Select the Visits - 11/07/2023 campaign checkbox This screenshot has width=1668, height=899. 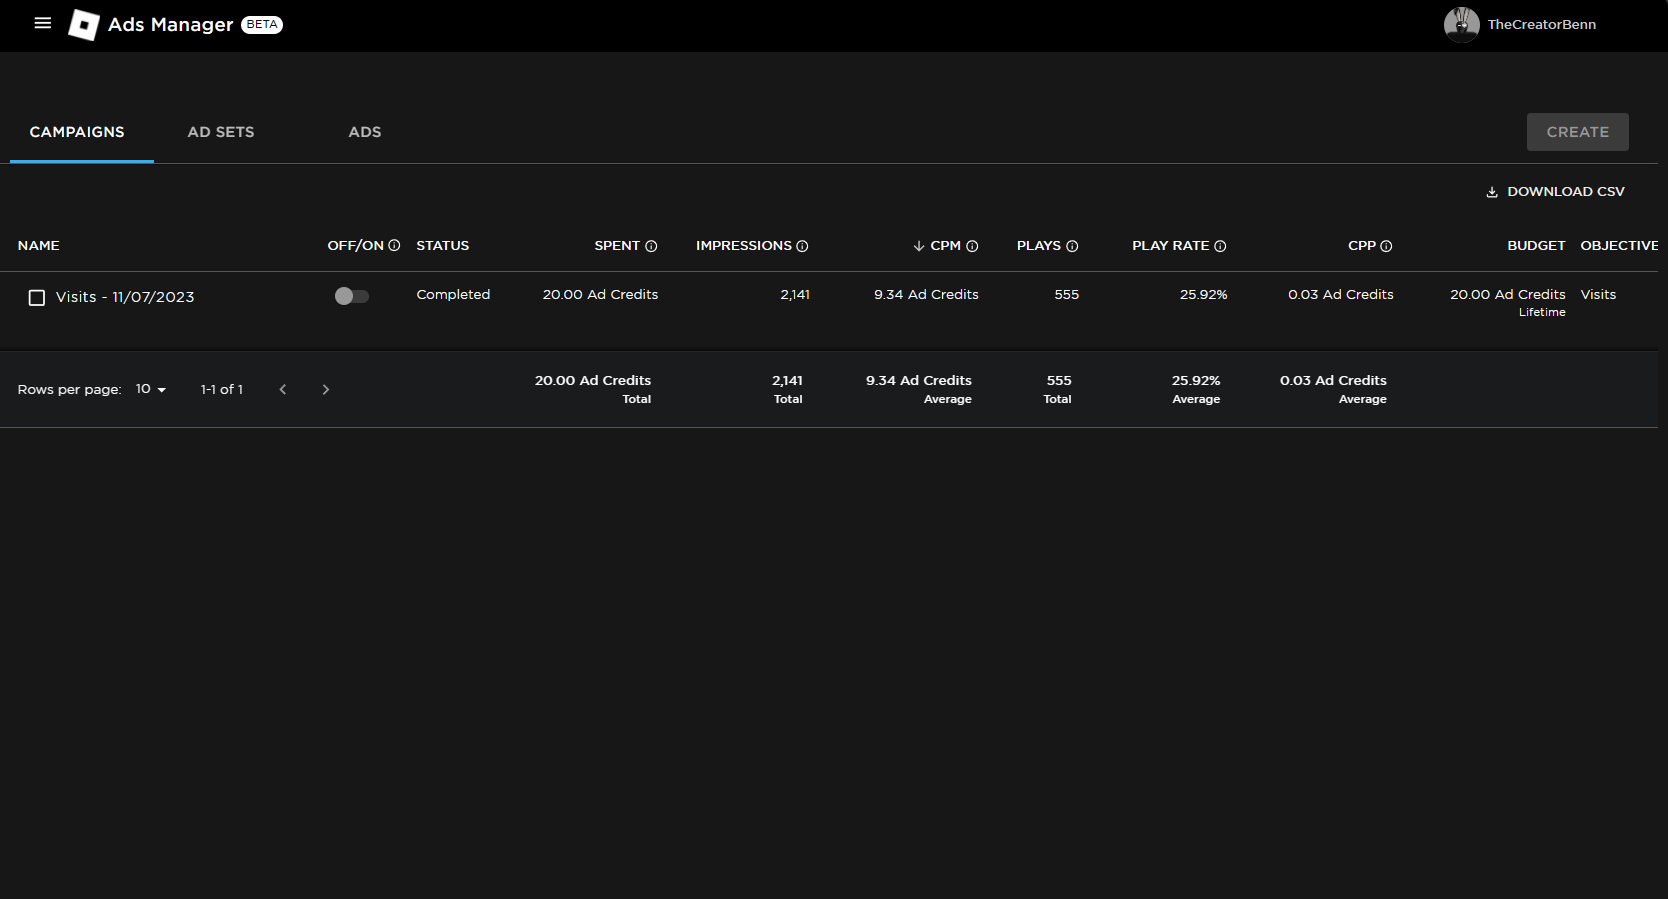point(37,298)
